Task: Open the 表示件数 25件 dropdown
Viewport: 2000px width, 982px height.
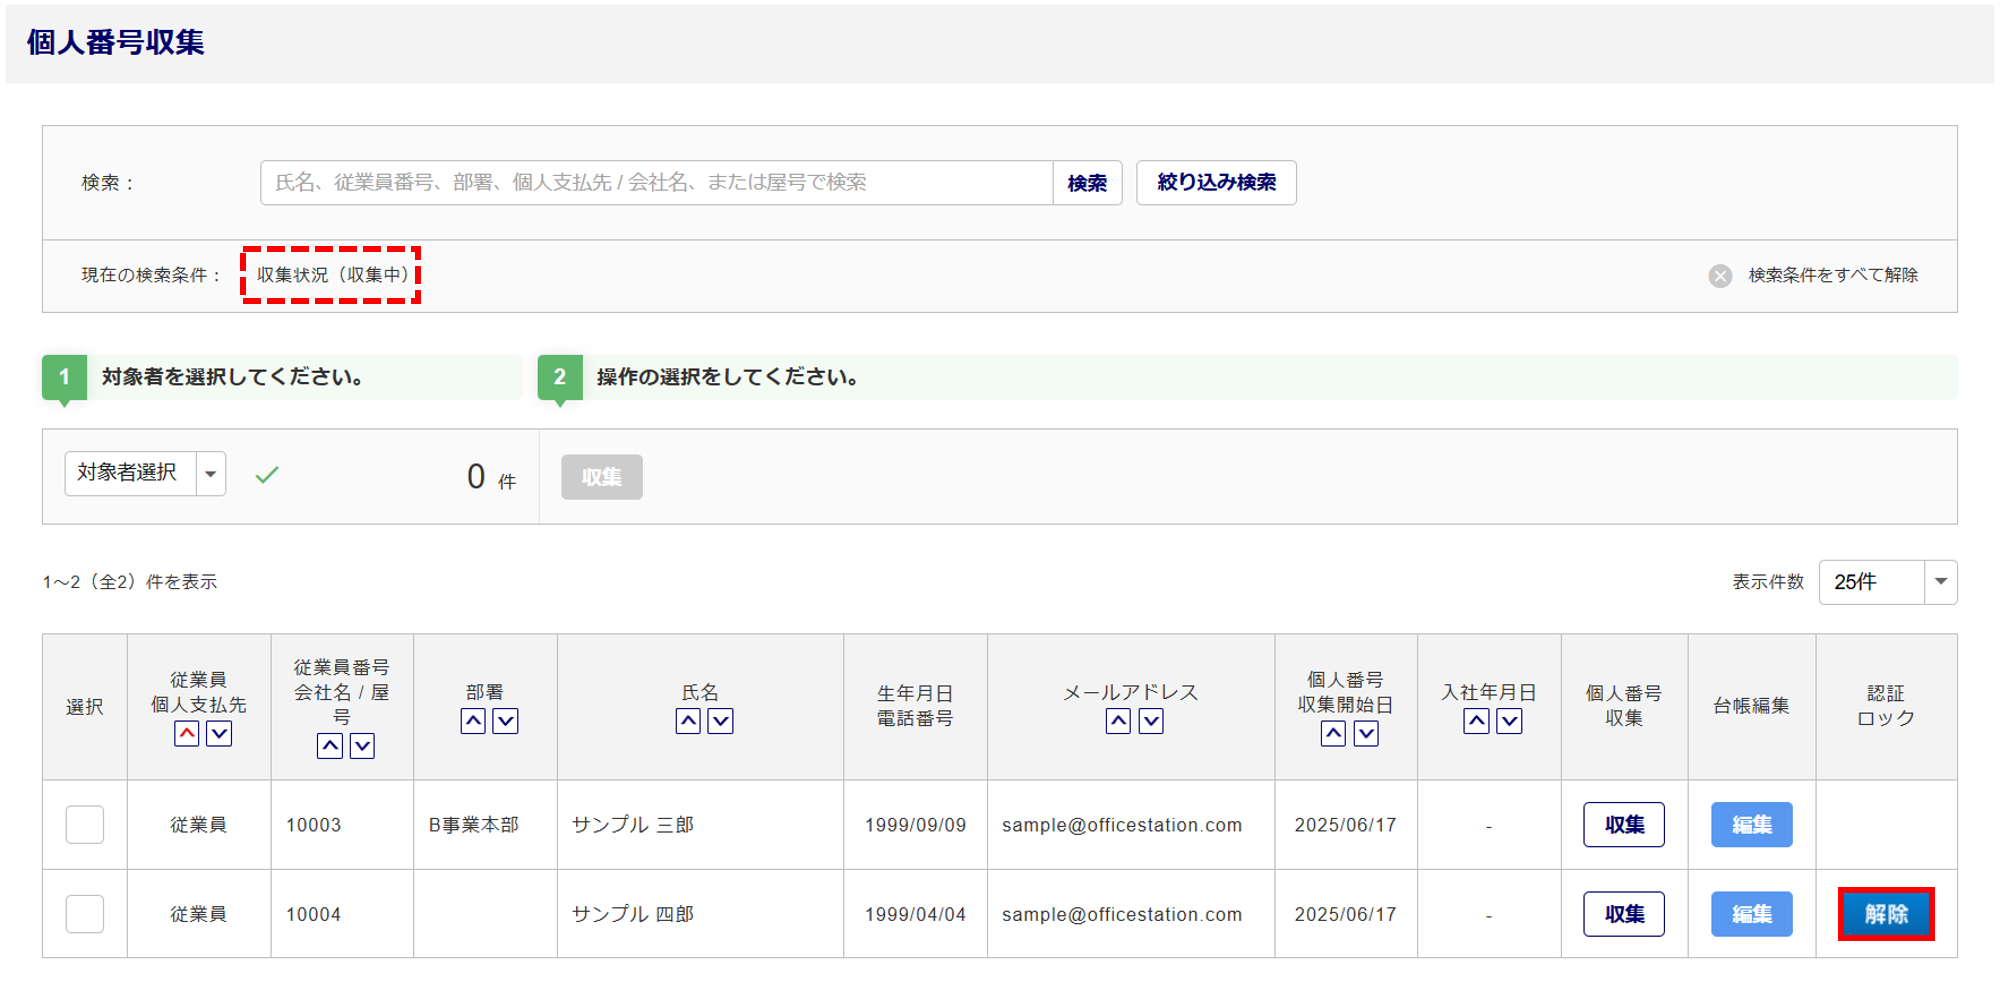Action: pyautogui.click(x=1888, y=582)
